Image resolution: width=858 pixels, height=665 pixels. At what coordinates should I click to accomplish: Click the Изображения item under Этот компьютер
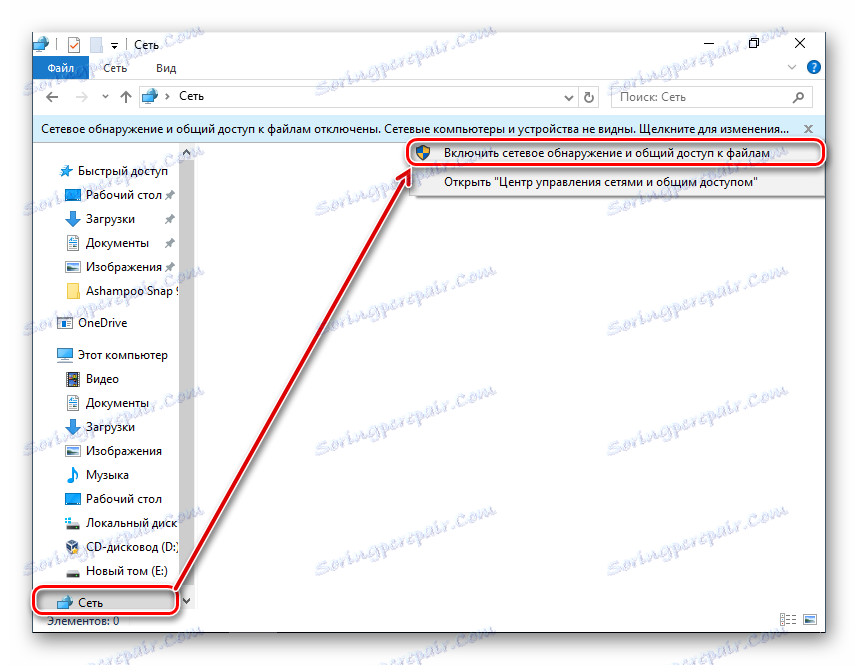click(x=123, y=451)
